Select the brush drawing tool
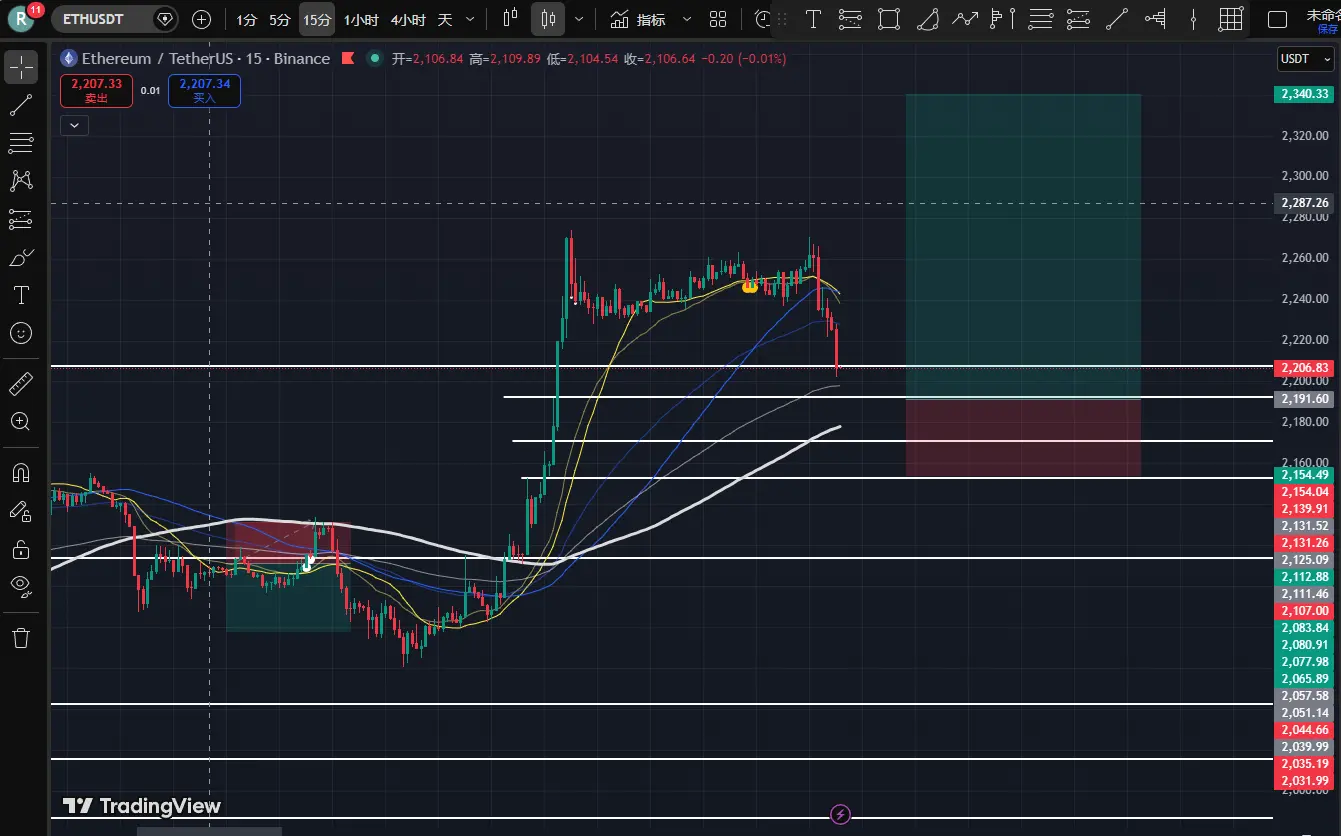The height and width of the screenshot is (836, 1341). 21,257
